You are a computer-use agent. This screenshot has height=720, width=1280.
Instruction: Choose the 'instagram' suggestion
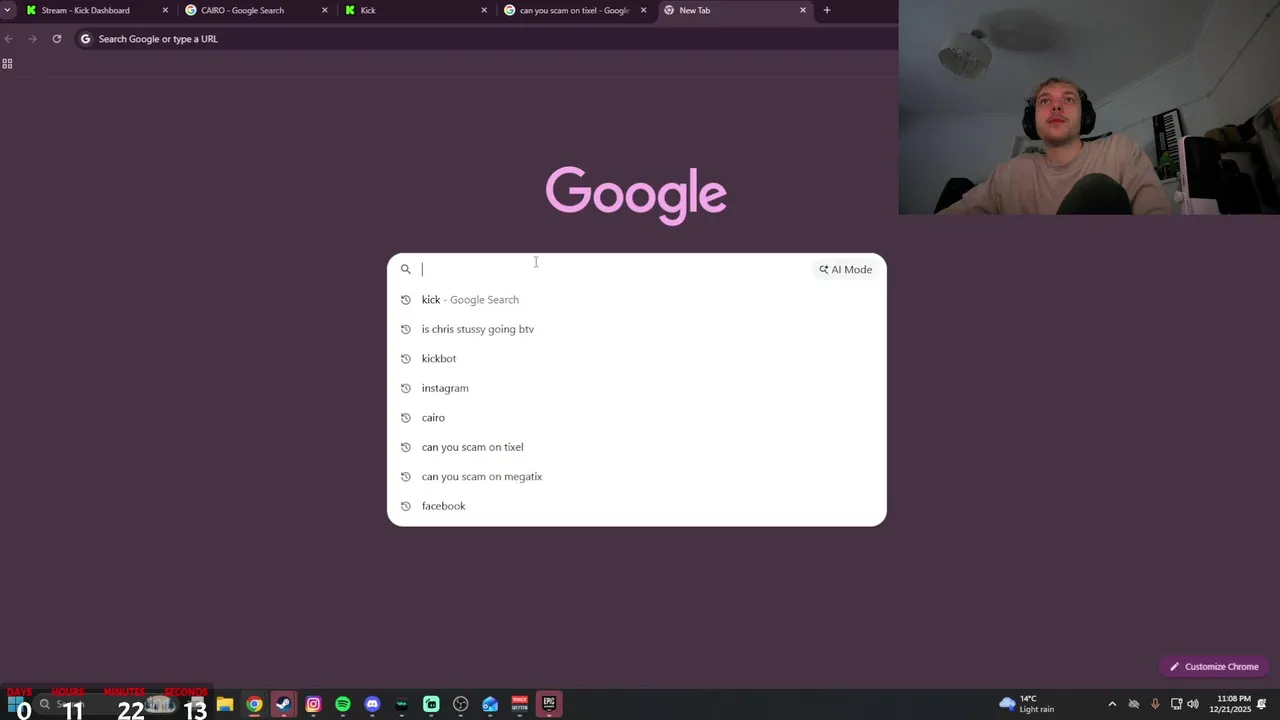click(636, 388)
